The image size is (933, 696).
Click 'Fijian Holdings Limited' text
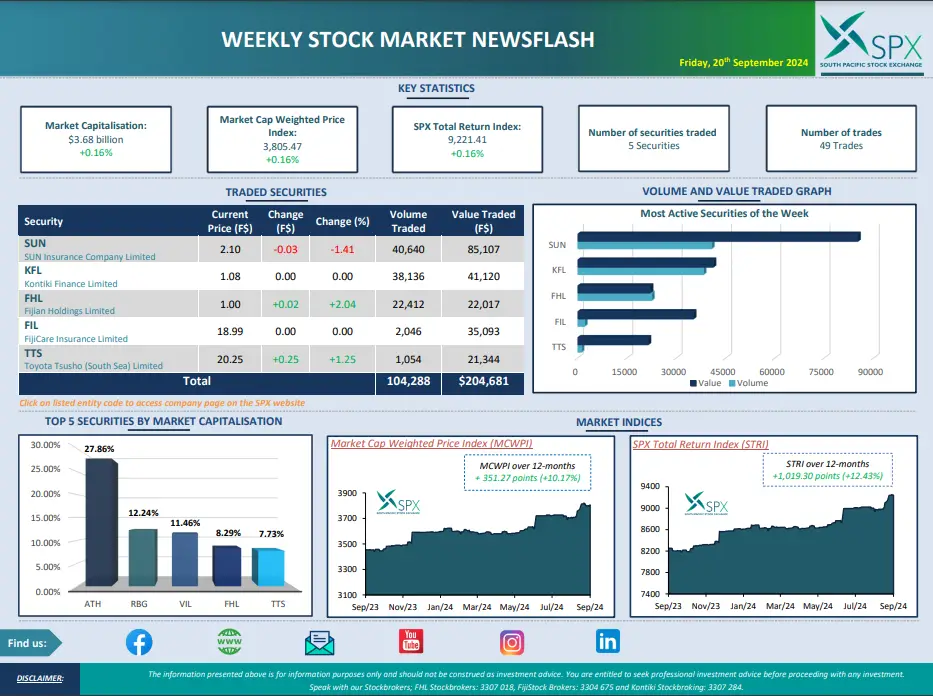[x=70, y=311]
